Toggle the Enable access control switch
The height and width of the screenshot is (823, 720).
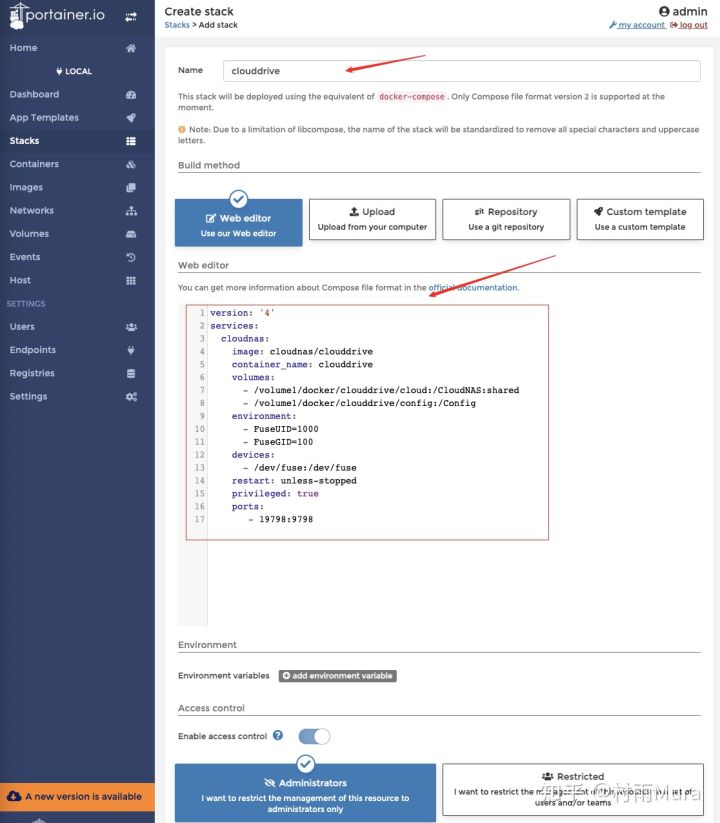click(x=313, y=736)
